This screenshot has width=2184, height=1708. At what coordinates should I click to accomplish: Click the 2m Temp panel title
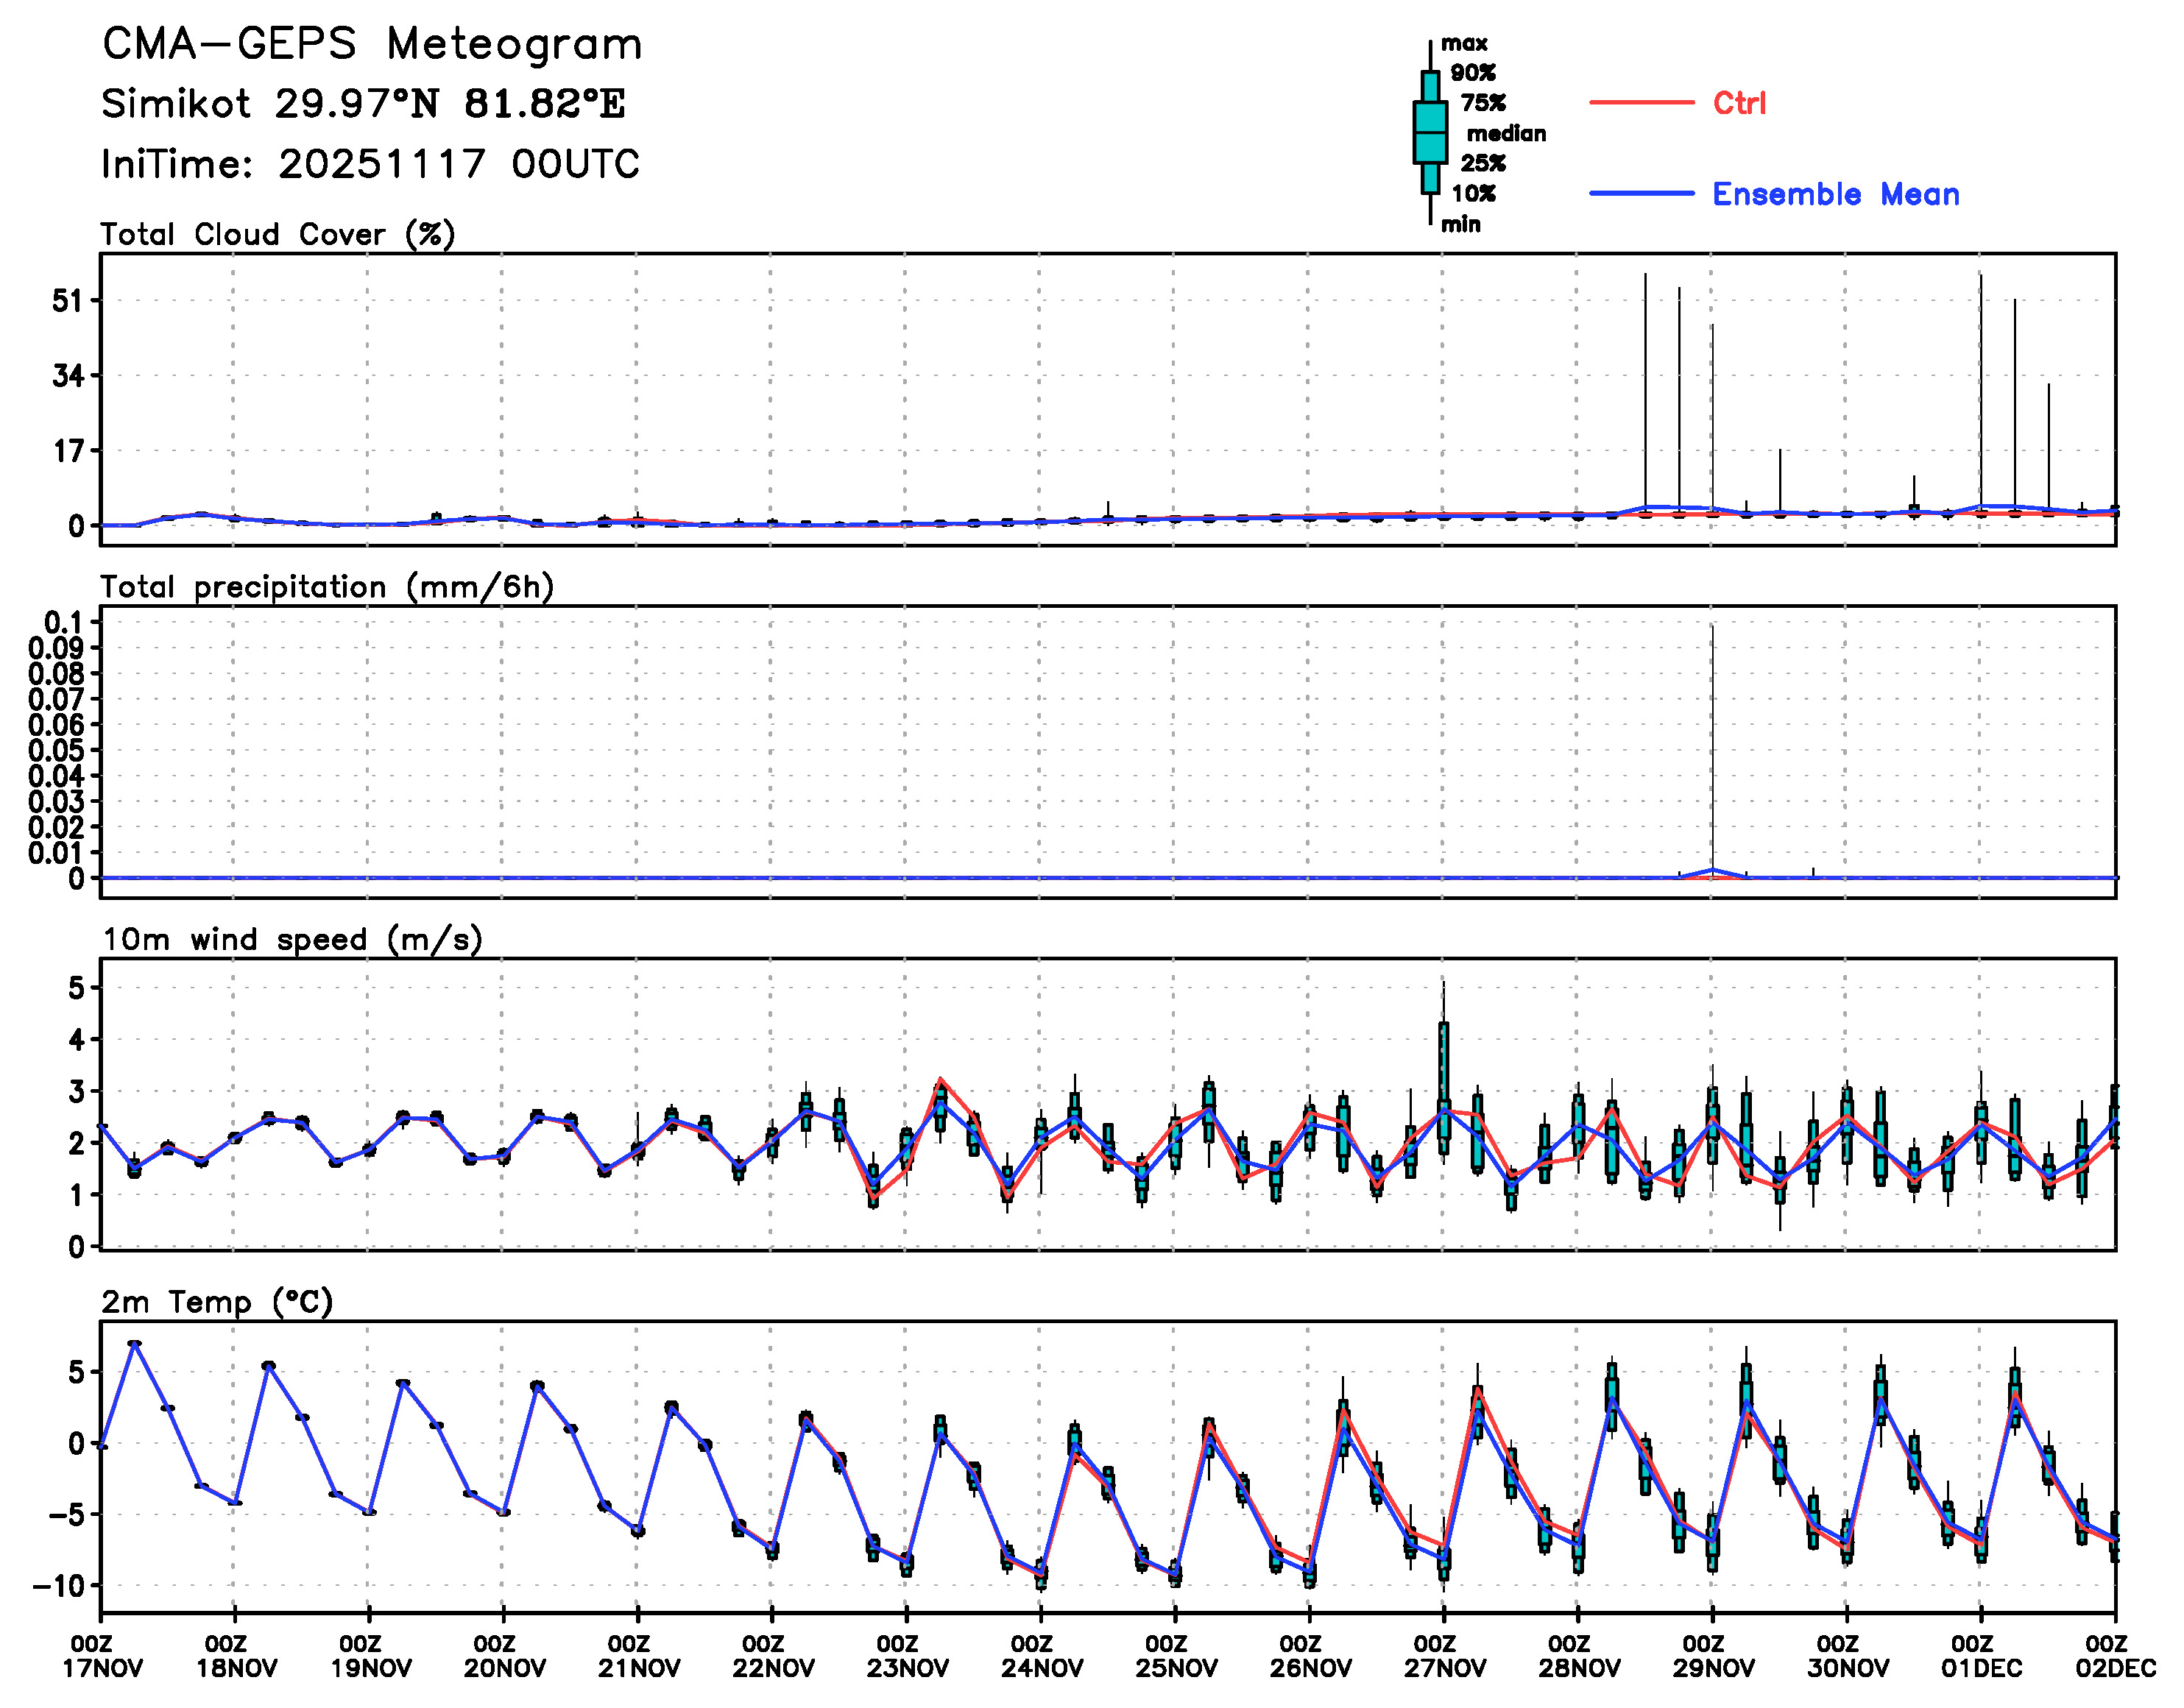[x=217, y=1301]
